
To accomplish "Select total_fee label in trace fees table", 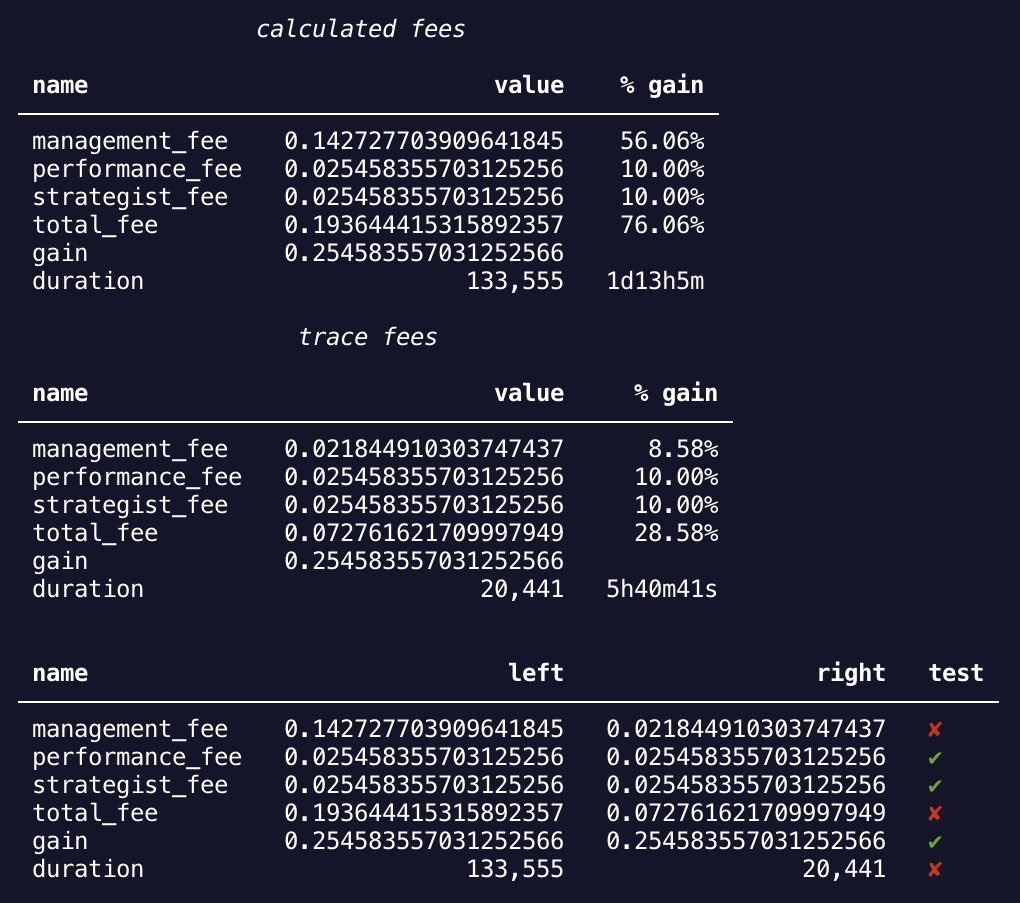I will click(x=95, y=533).
